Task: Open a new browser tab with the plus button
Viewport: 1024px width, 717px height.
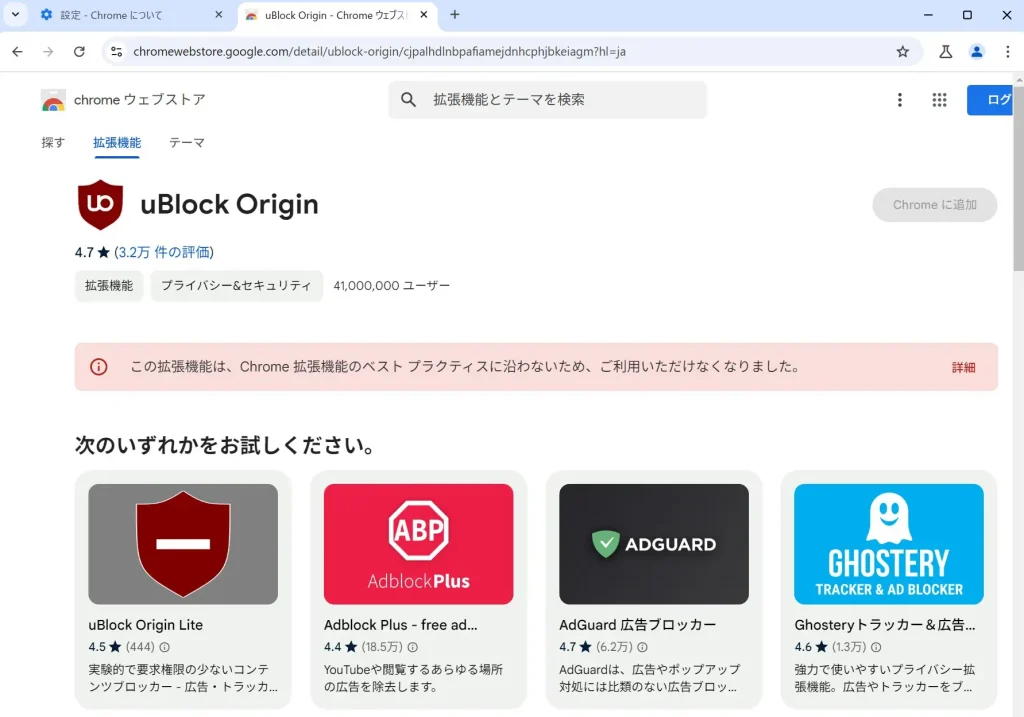Action: [454, 16]
